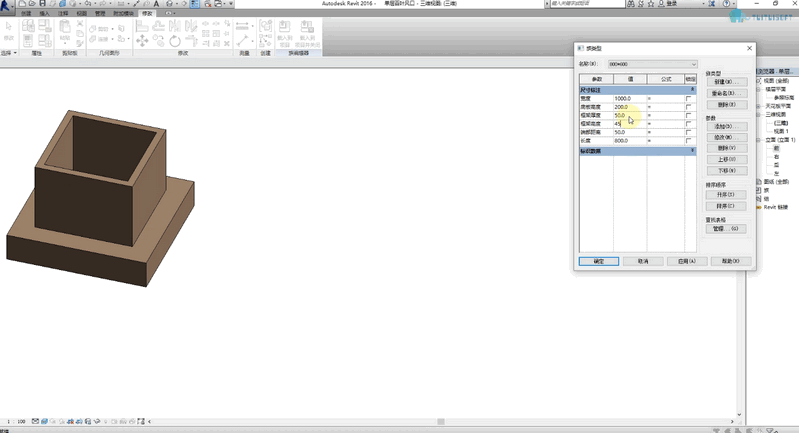Click the search box in the title bar
The width and height of the screenshot is (799, 433).
[x=588, y=4]
